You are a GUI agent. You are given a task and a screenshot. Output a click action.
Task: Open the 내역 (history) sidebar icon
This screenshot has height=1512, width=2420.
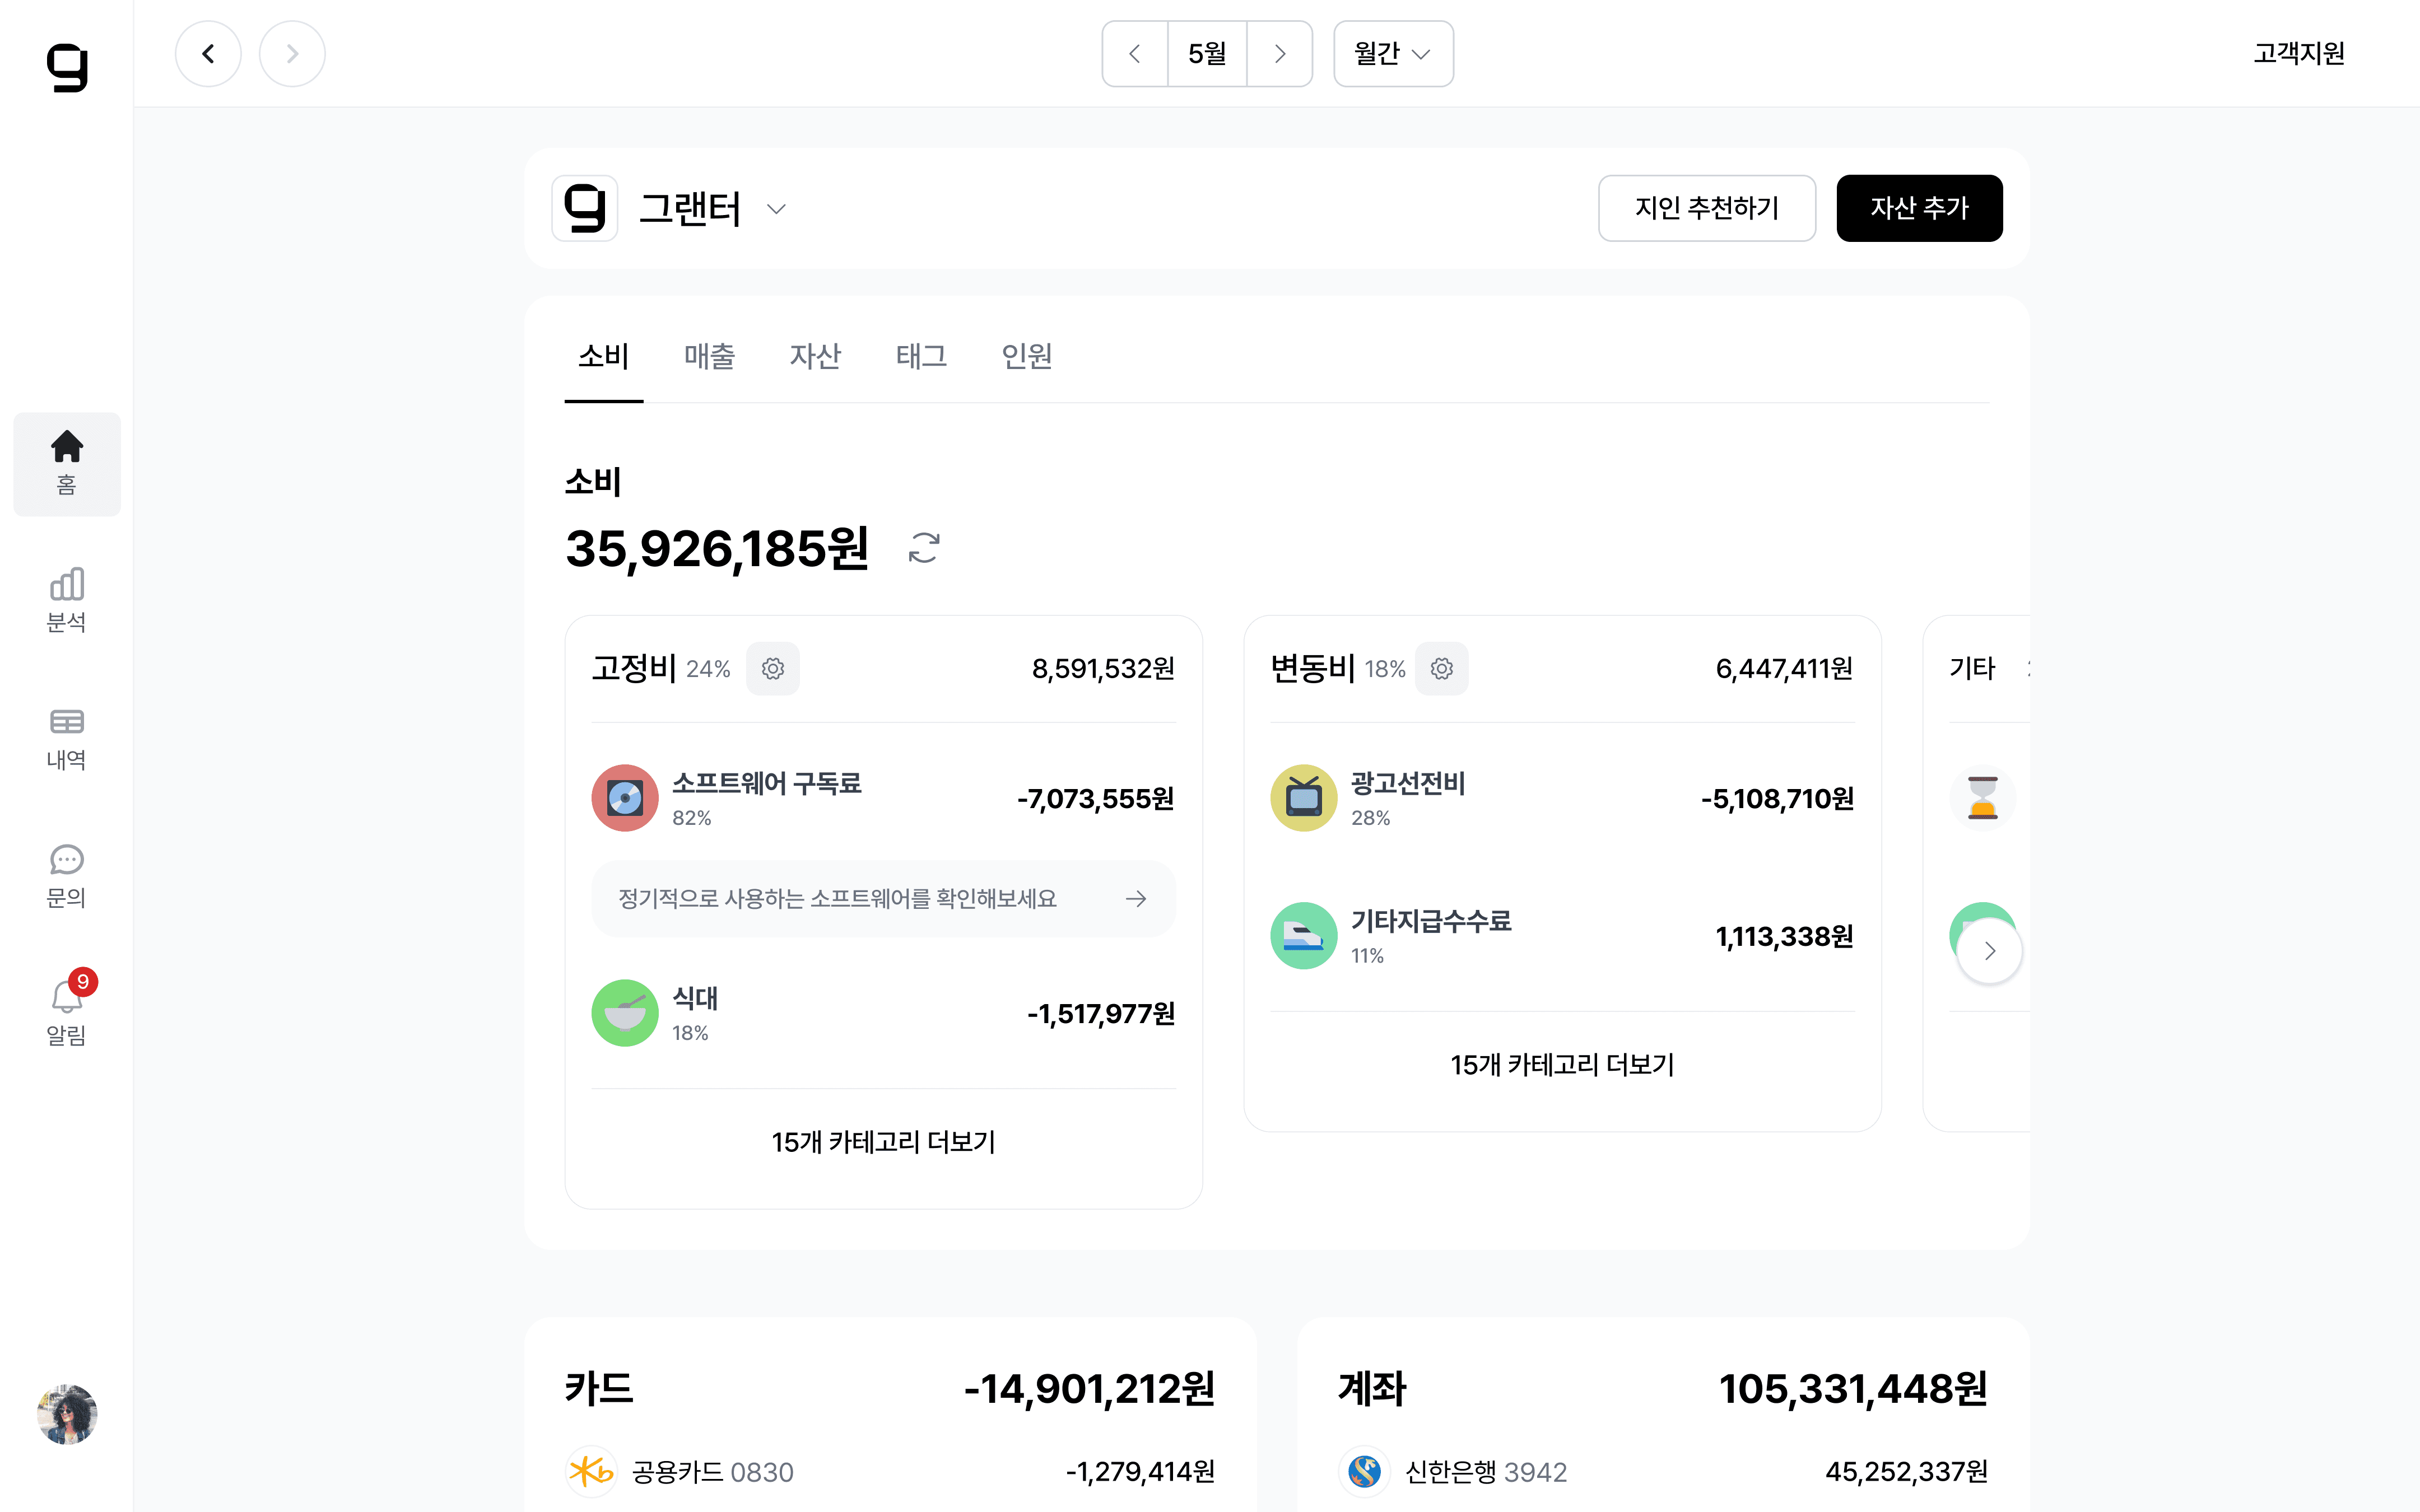coord(66,738)
